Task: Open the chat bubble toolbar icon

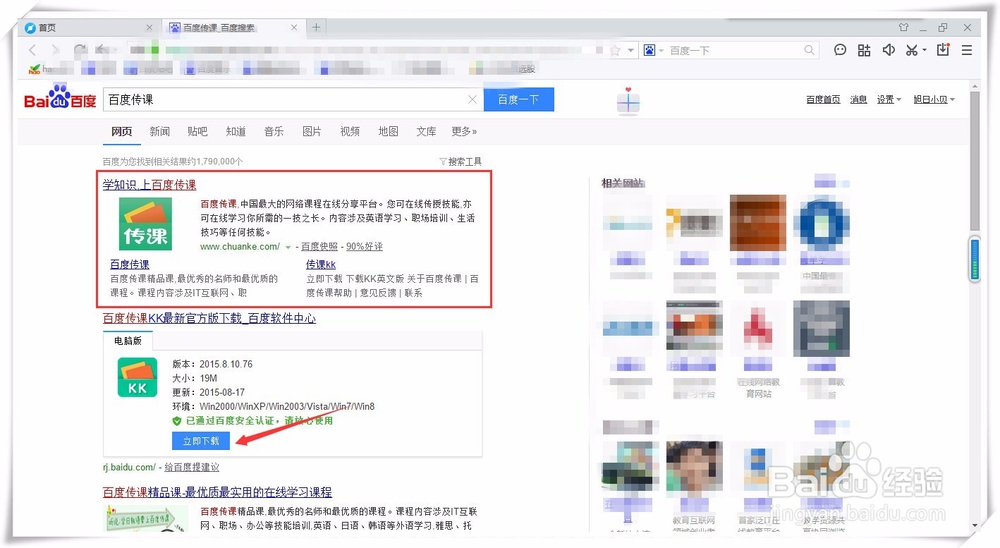Action: (840, 50)
